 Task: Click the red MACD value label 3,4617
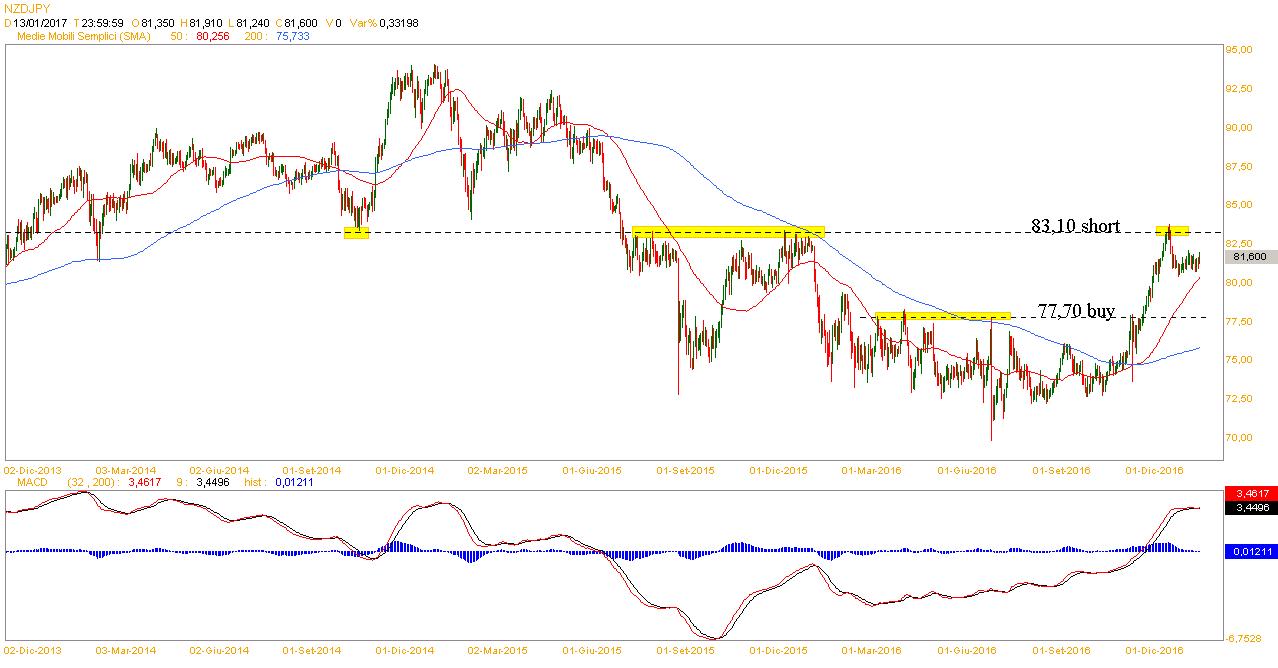point(1250,494)
